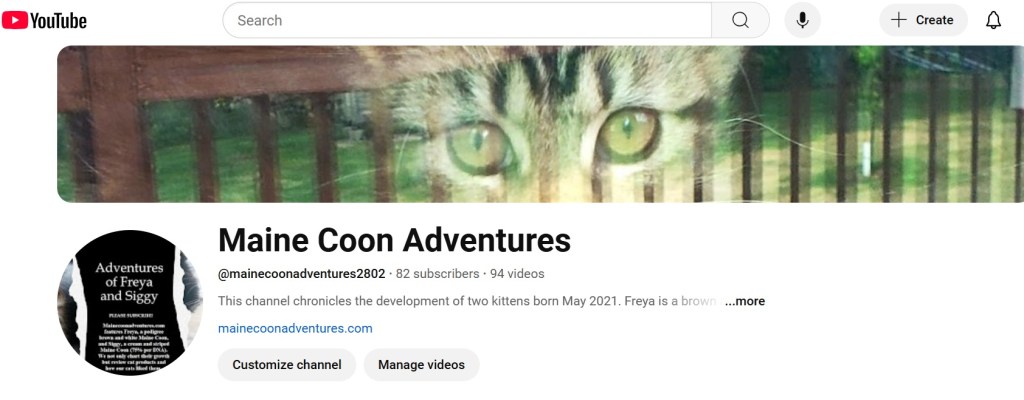Image resolution: width=1024 pixels, height=400 pixels.
Task: Open the notifications bell
Action: click(993, 20)
